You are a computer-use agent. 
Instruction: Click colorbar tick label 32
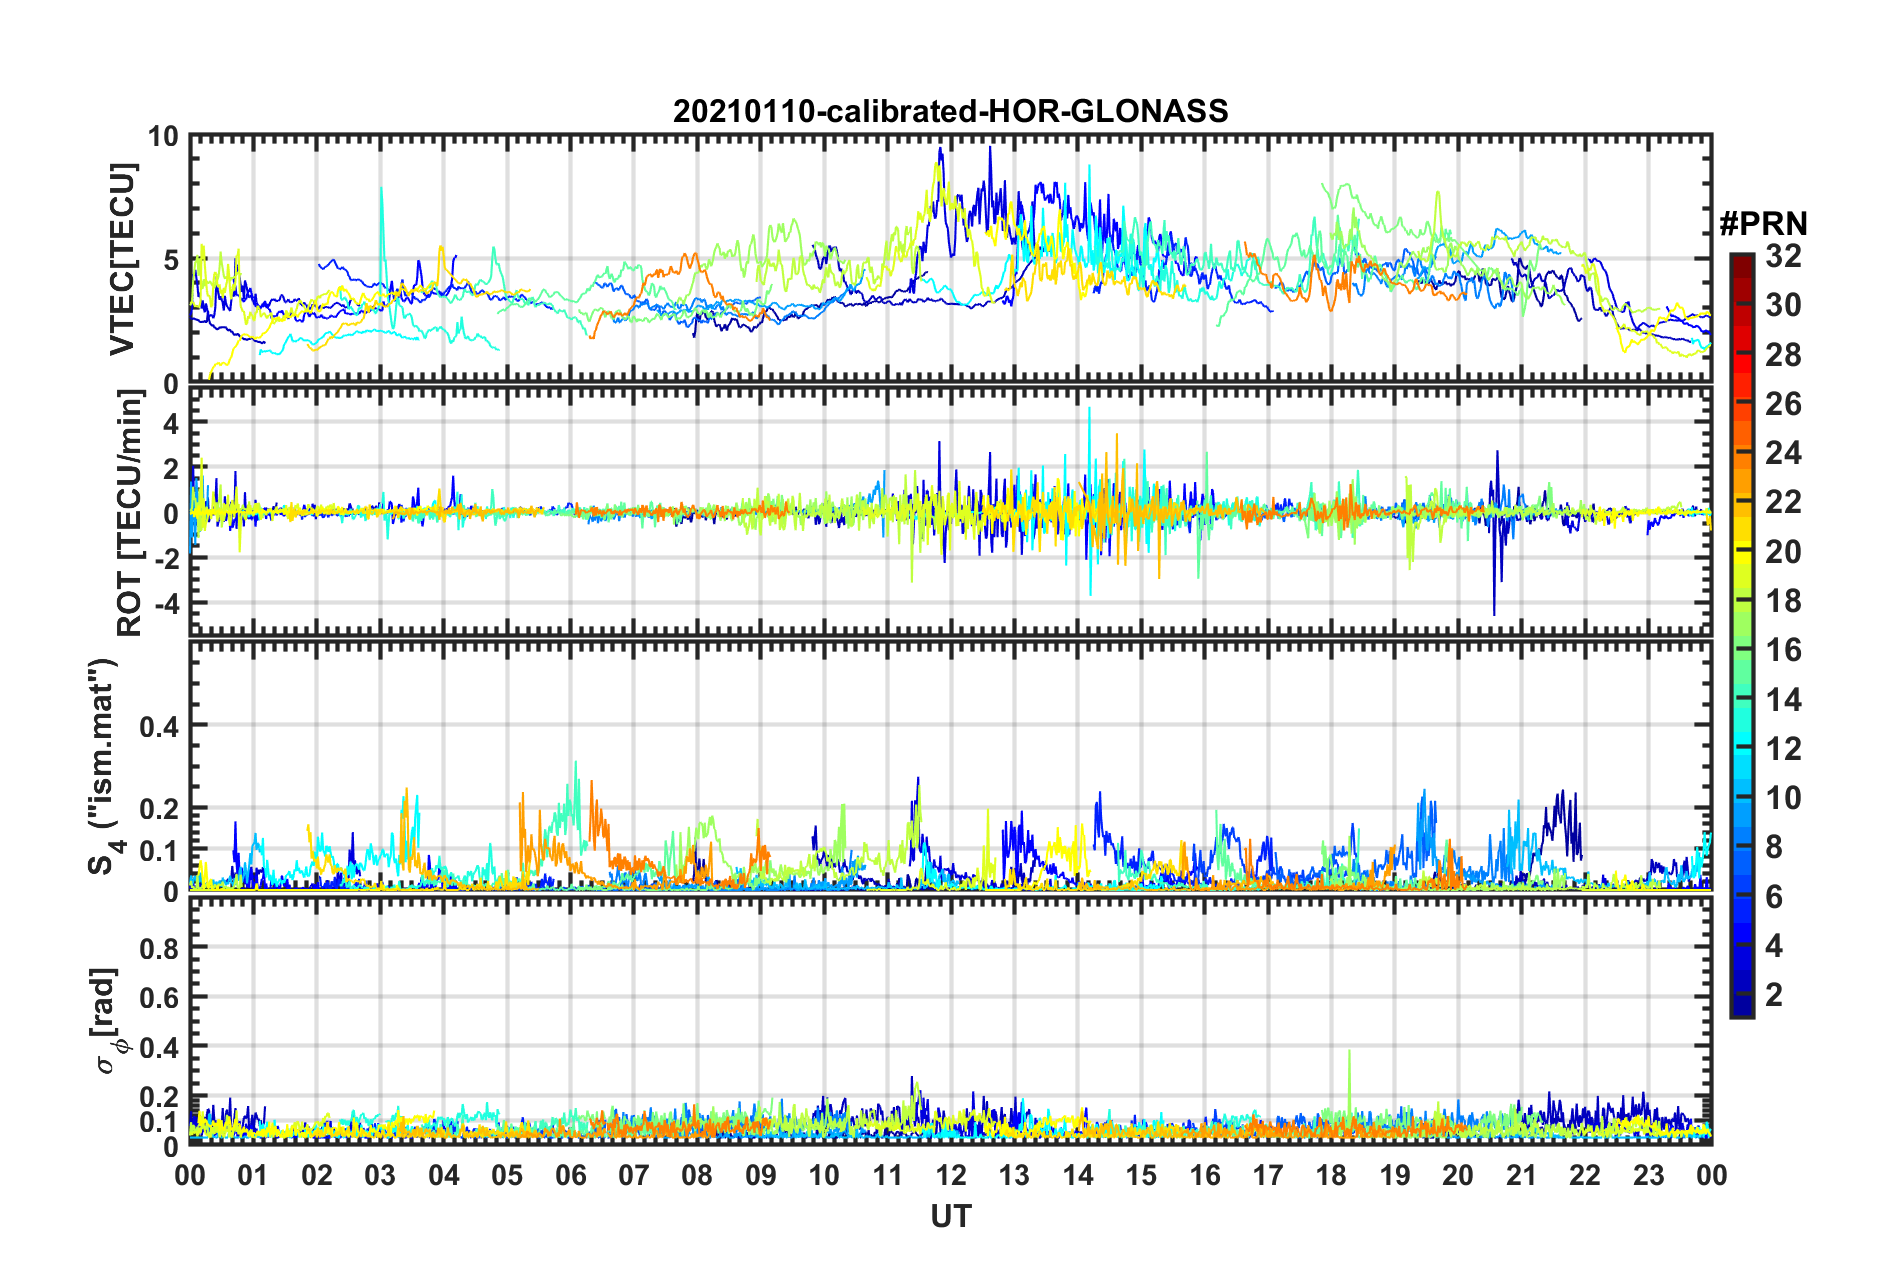click(x=1783, y=256)
